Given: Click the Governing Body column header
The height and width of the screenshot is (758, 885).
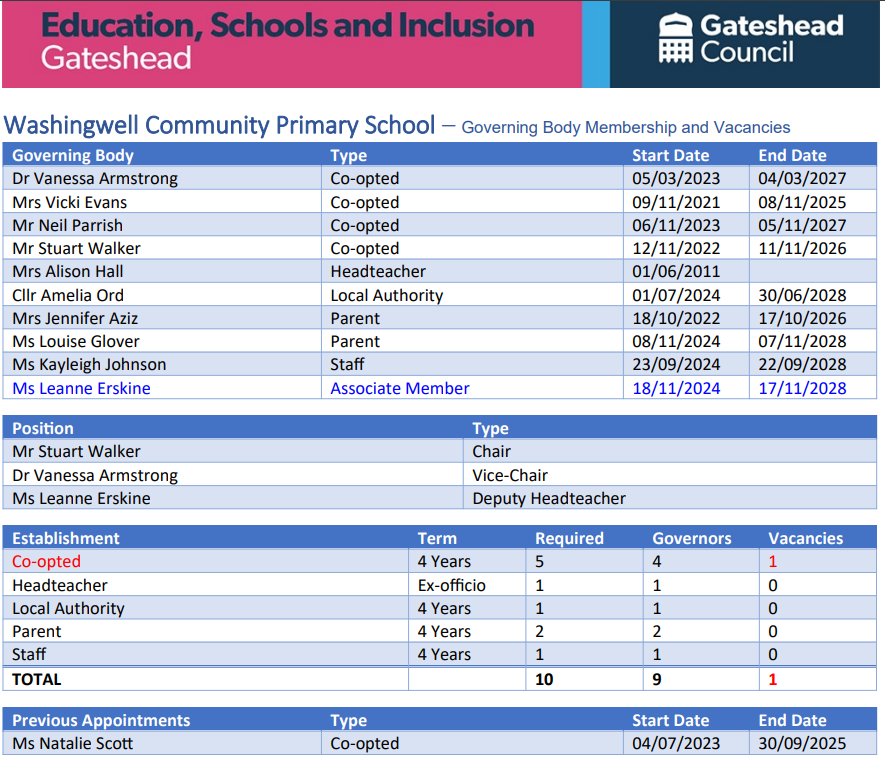Looking at the screenshot, I should (x=73, y=155).
